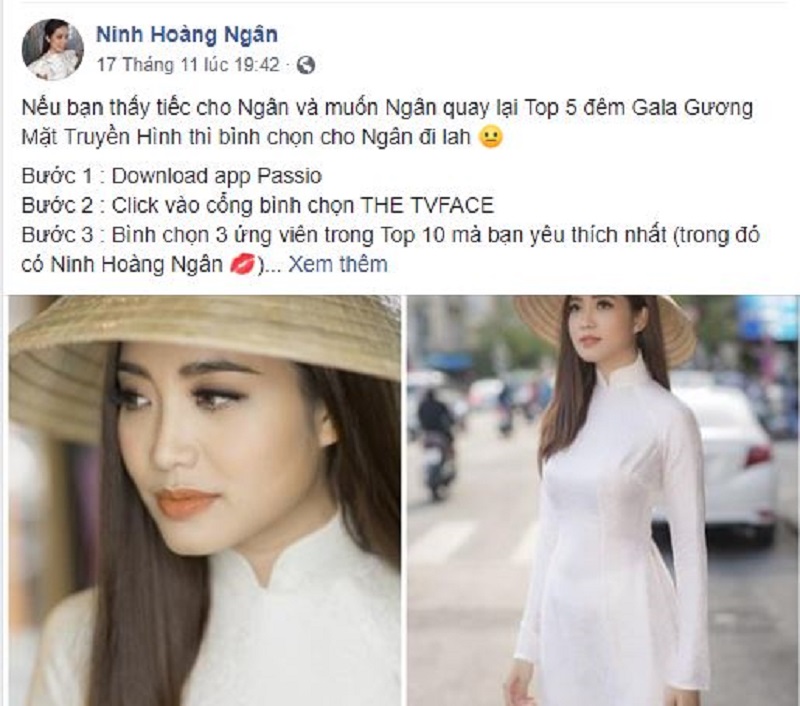Click the globe public privacy icon
This screenshot has height=706, width=800.
(305, 65)
